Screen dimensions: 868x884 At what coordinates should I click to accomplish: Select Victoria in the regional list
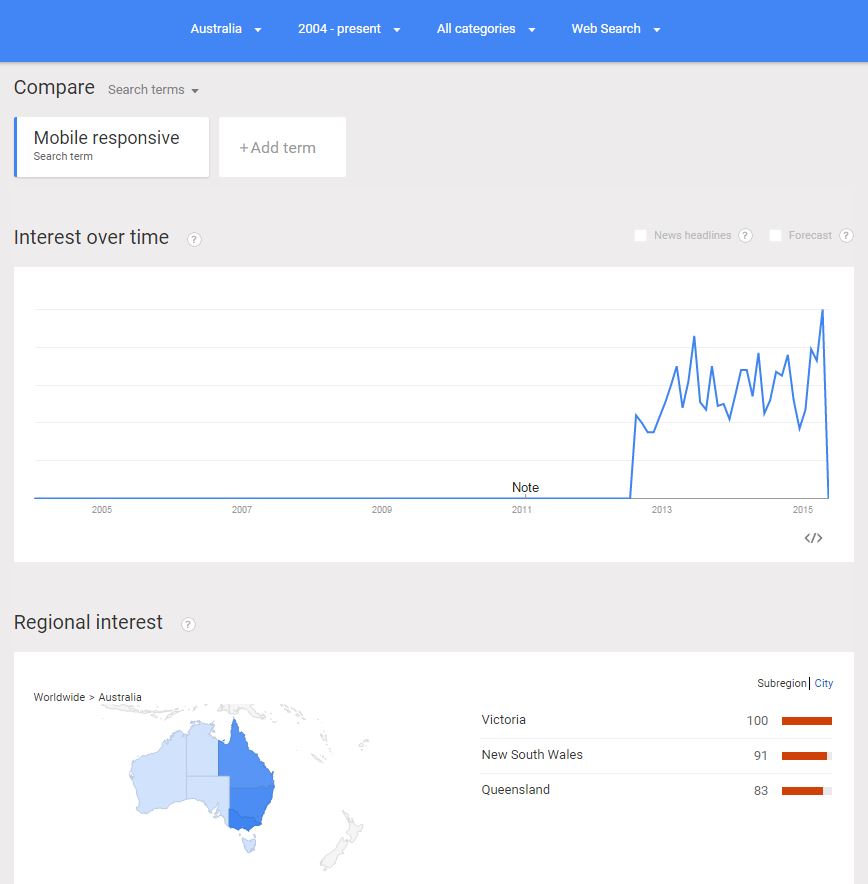(x=504, y=720)
